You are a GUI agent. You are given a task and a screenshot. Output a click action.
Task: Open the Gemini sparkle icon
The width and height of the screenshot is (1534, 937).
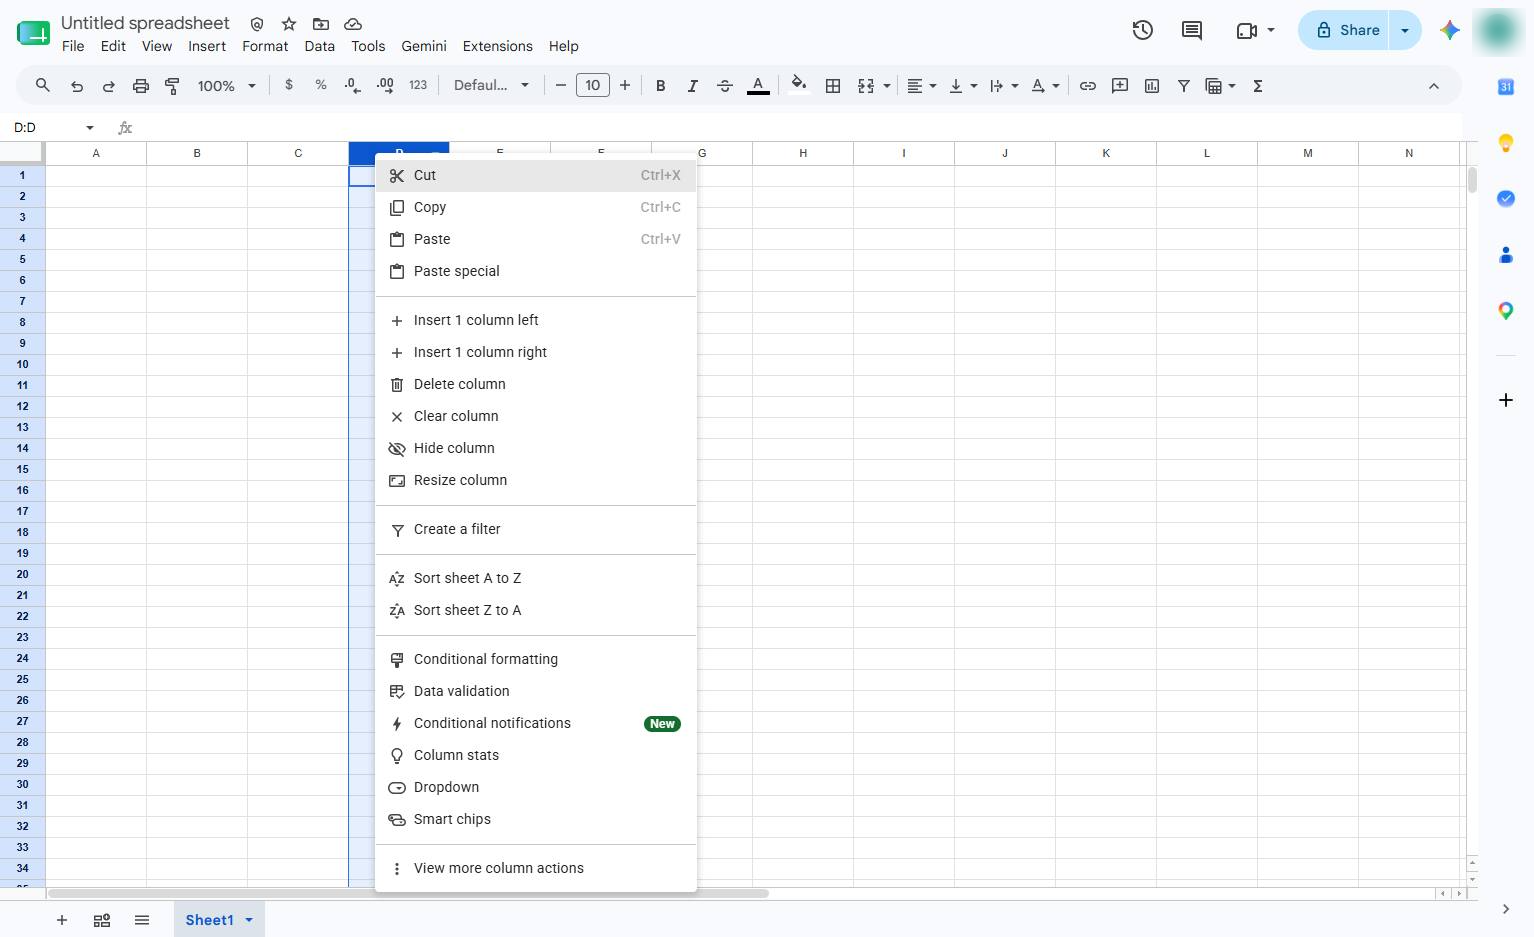tap(1449, 30)
